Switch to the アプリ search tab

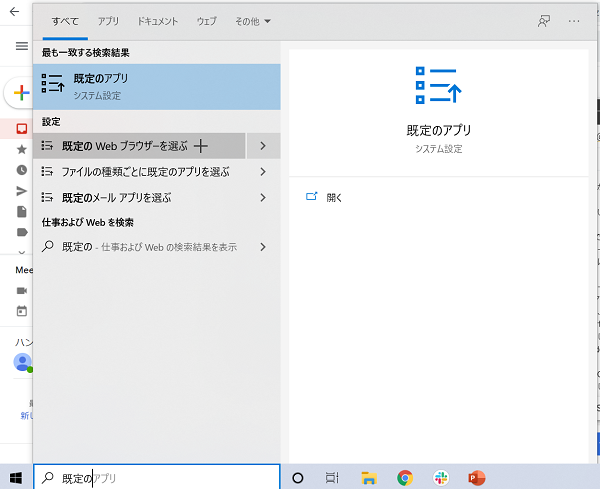pos(107,20)
